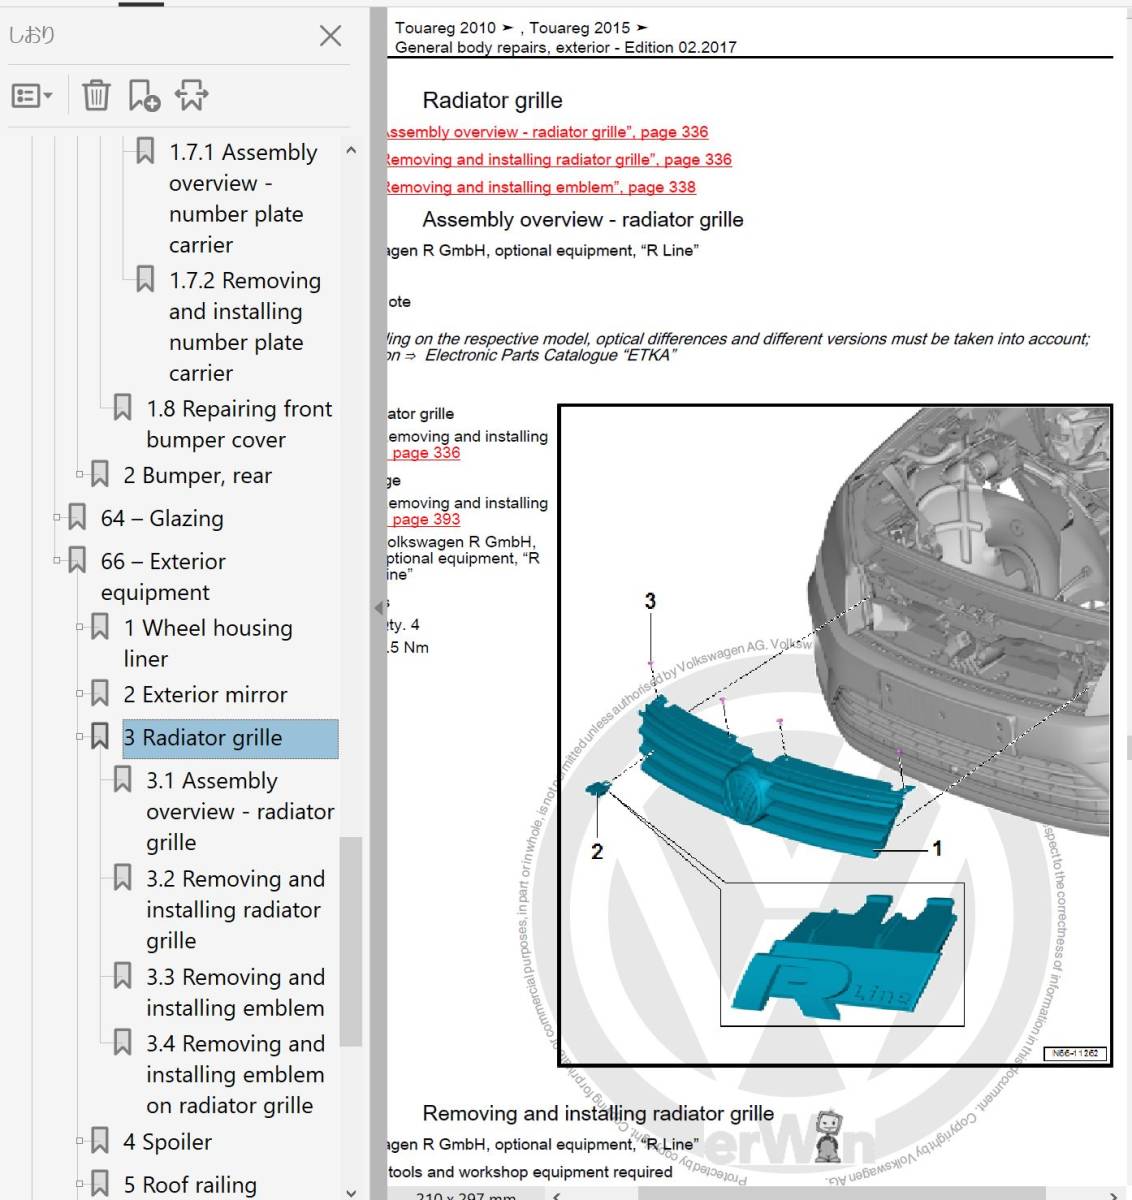Click the しおり panel title
1132x1200 pixels.
(31, 35)
